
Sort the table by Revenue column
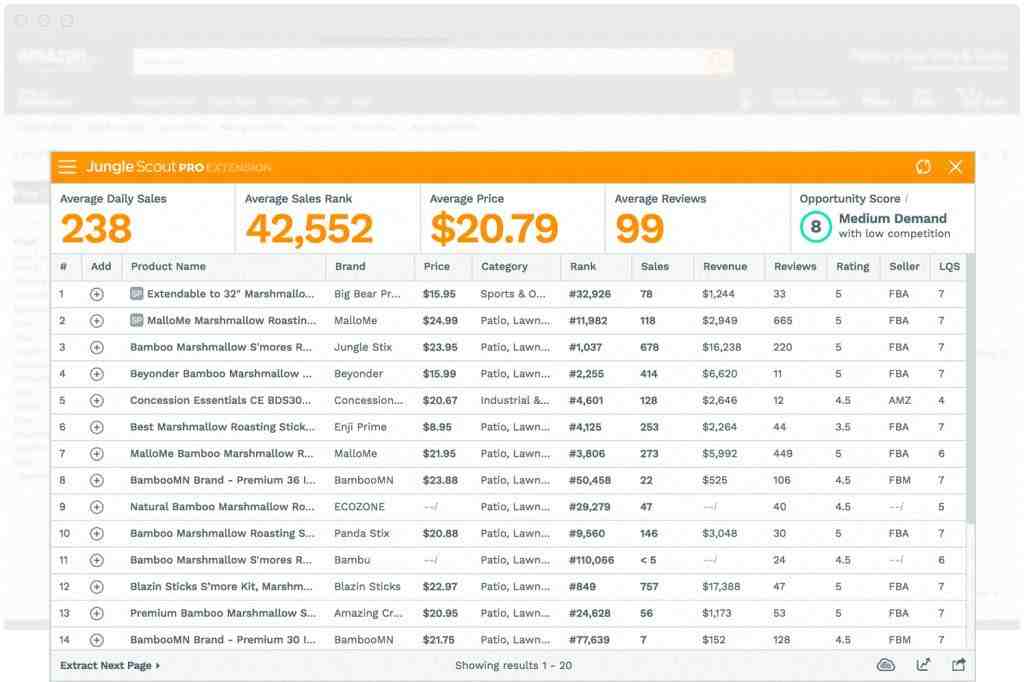725,267
